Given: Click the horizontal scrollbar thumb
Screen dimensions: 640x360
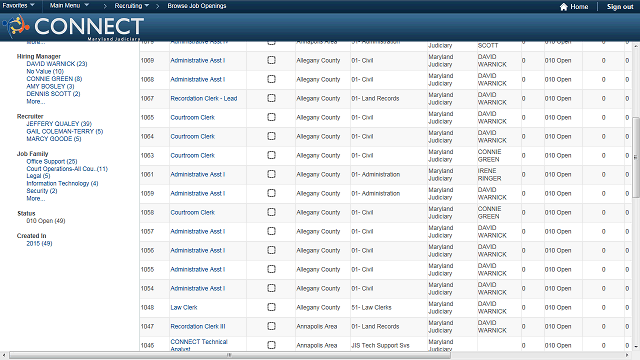Looking at the screenshot, I should click(230, 355).
